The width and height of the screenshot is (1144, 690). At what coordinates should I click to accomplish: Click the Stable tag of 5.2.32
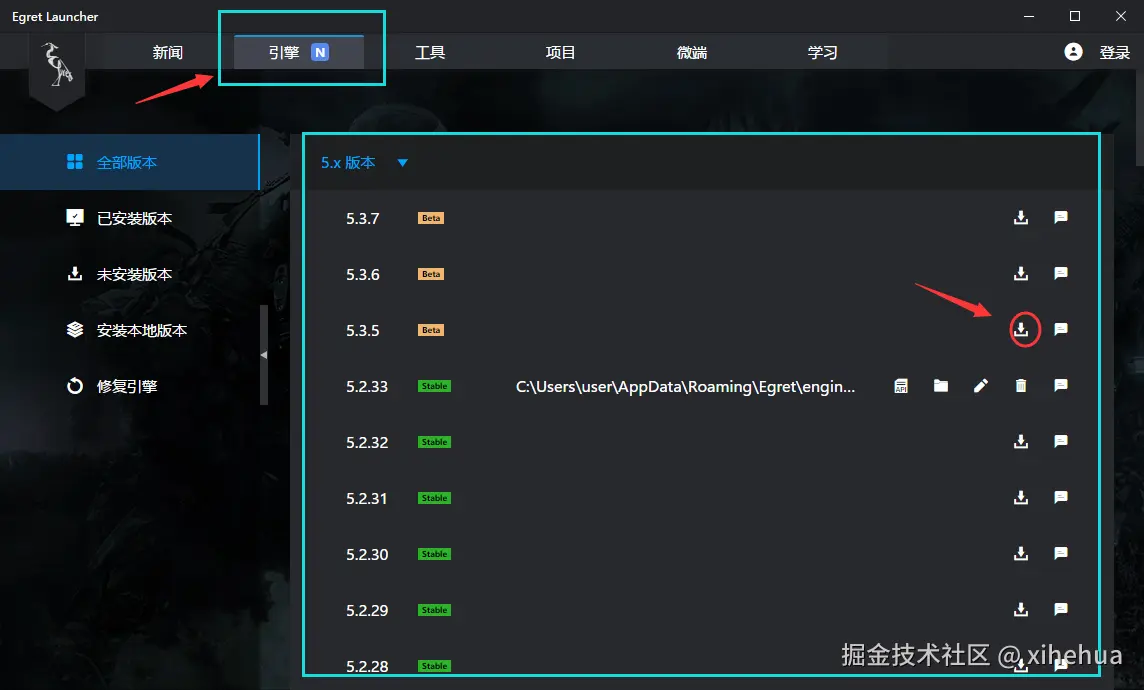tap(434, 442)
